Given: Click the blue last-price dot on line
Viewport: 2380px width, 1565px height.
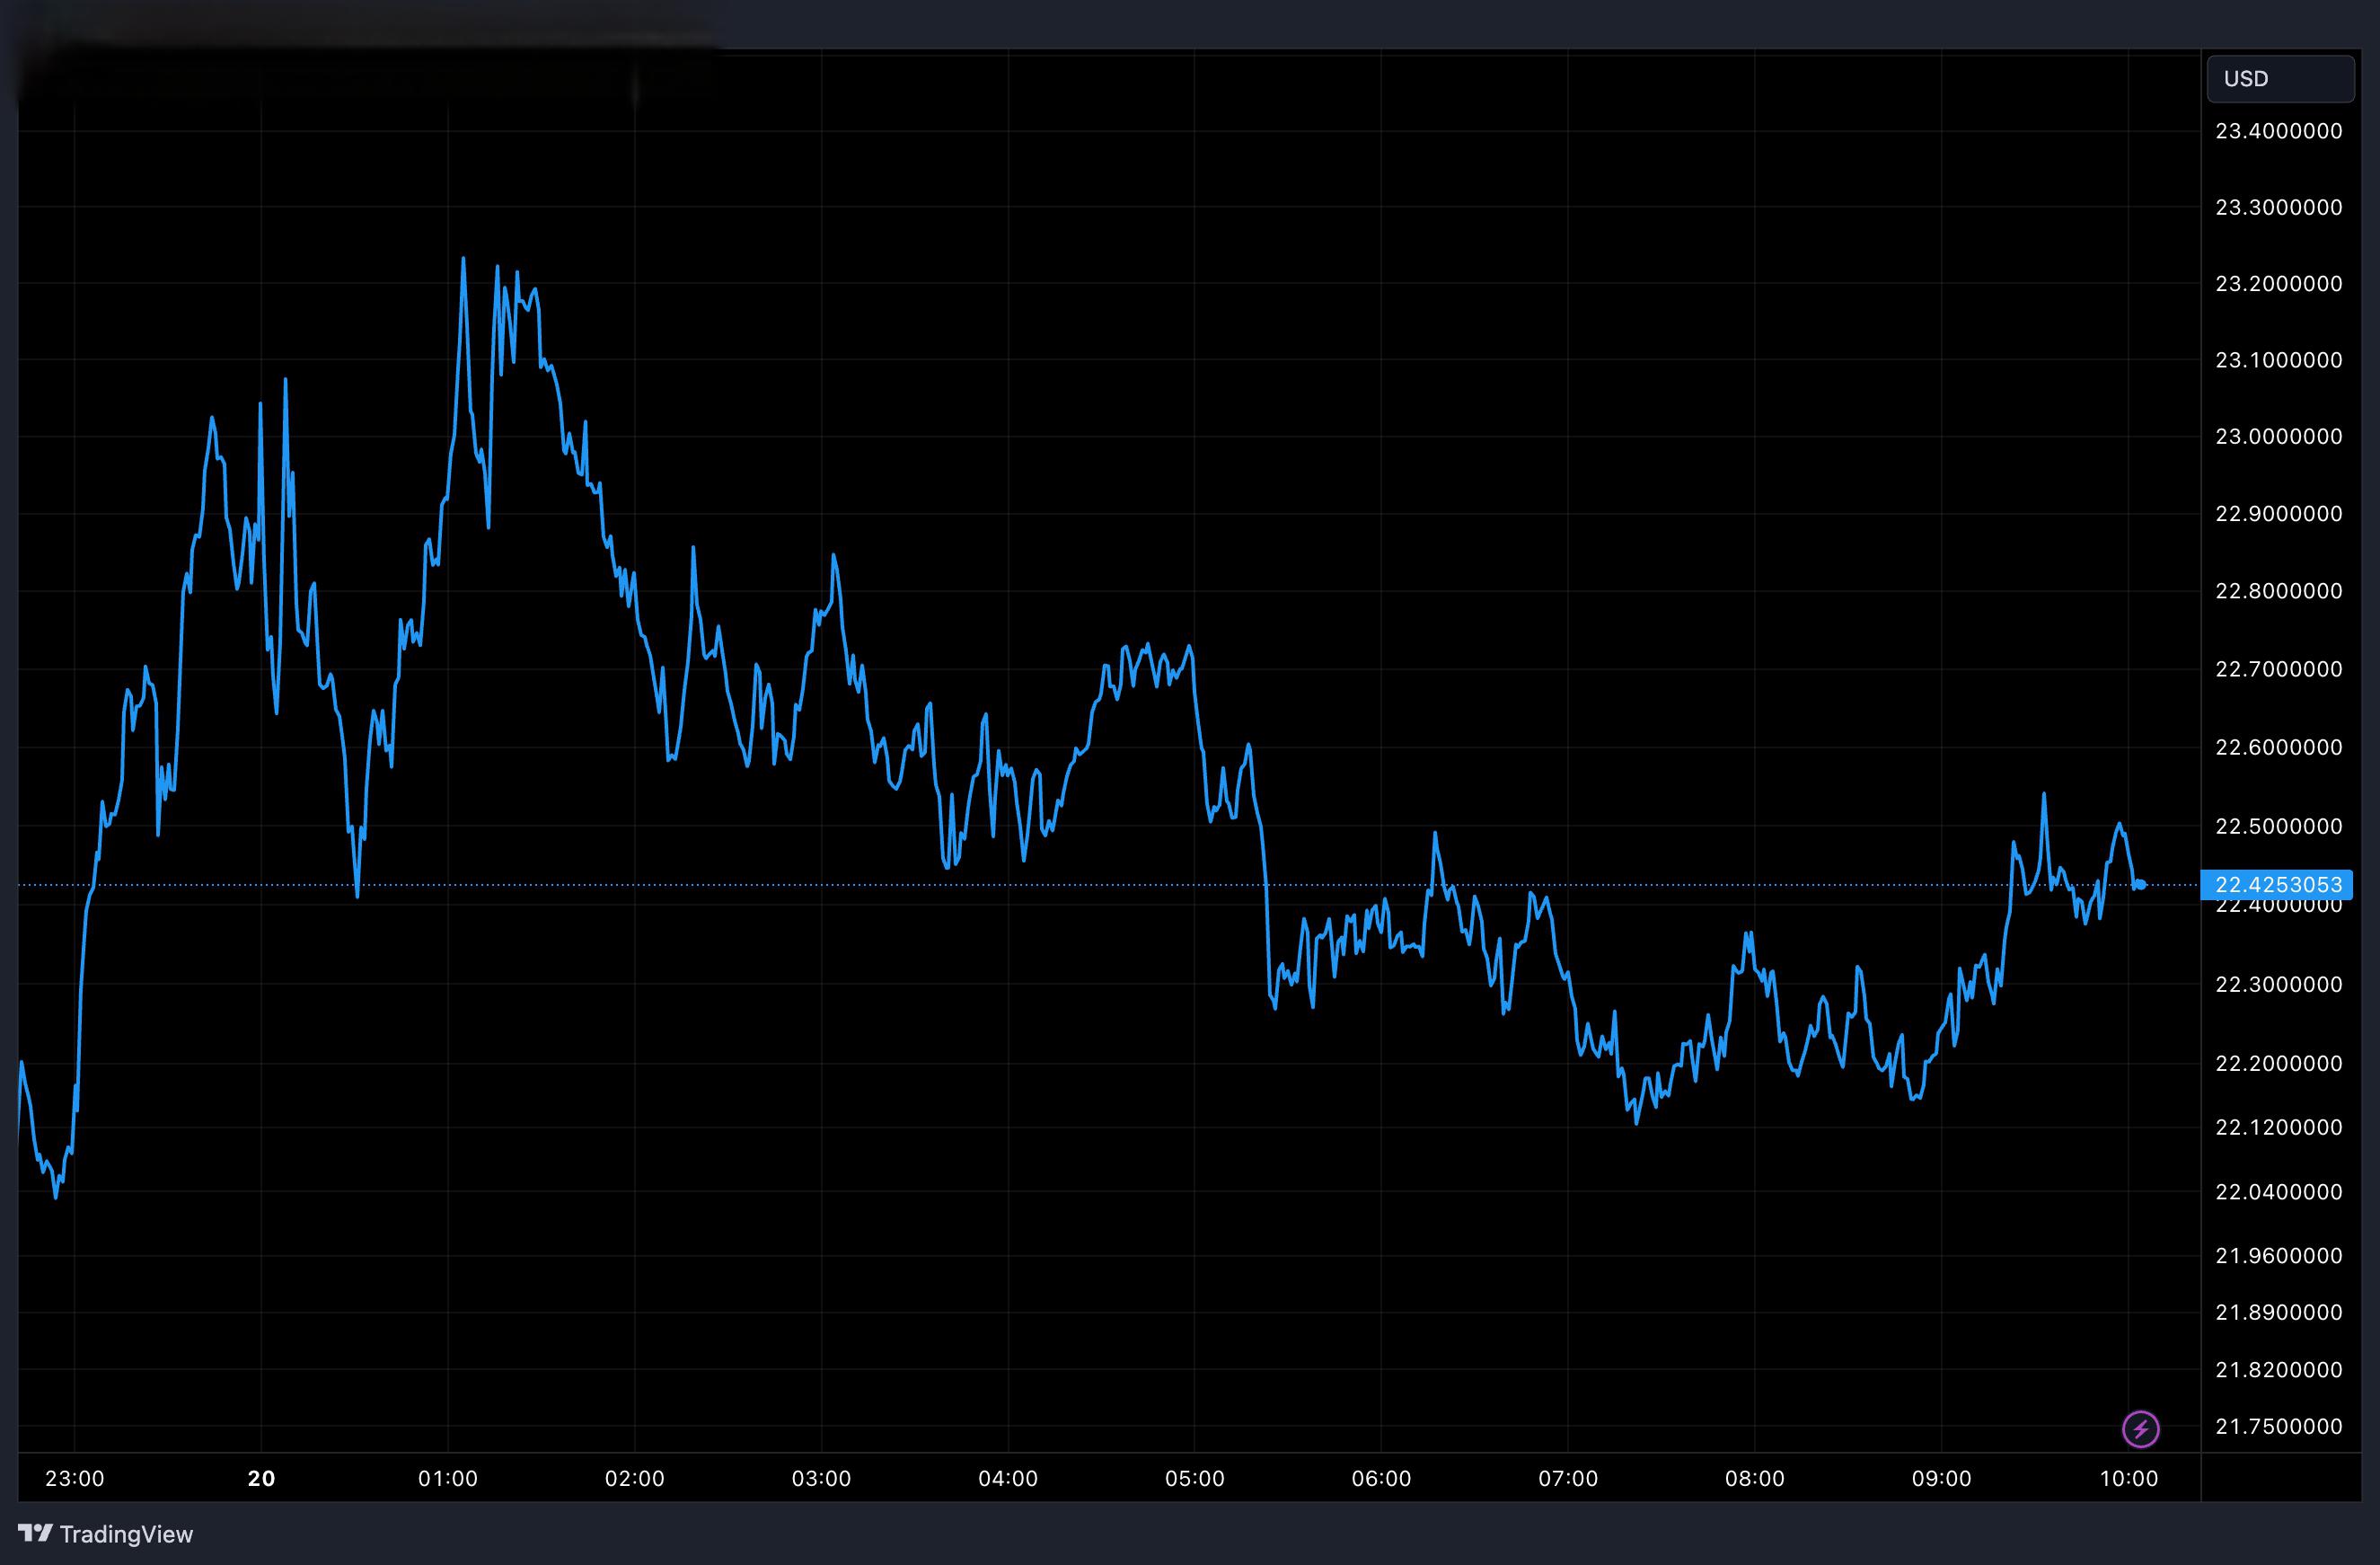Looking at the screenshot, I should (2141, 884).
